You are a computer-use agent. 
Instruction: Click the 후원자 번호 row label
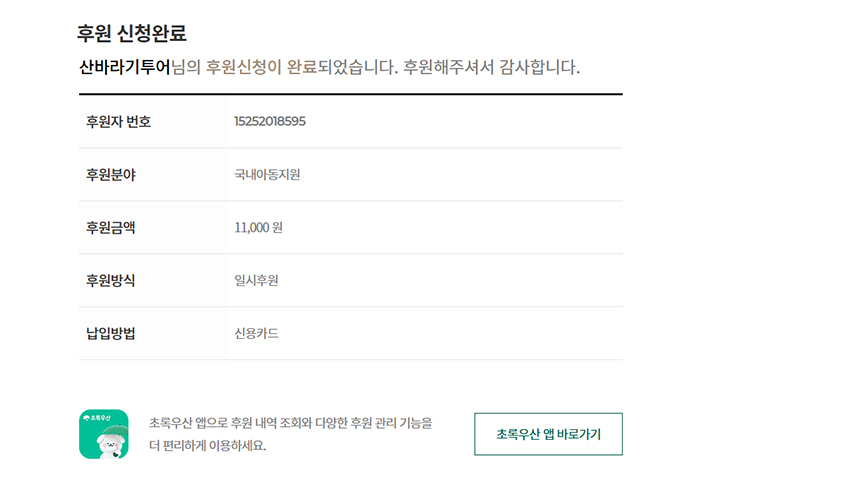(x=119, y=122)
